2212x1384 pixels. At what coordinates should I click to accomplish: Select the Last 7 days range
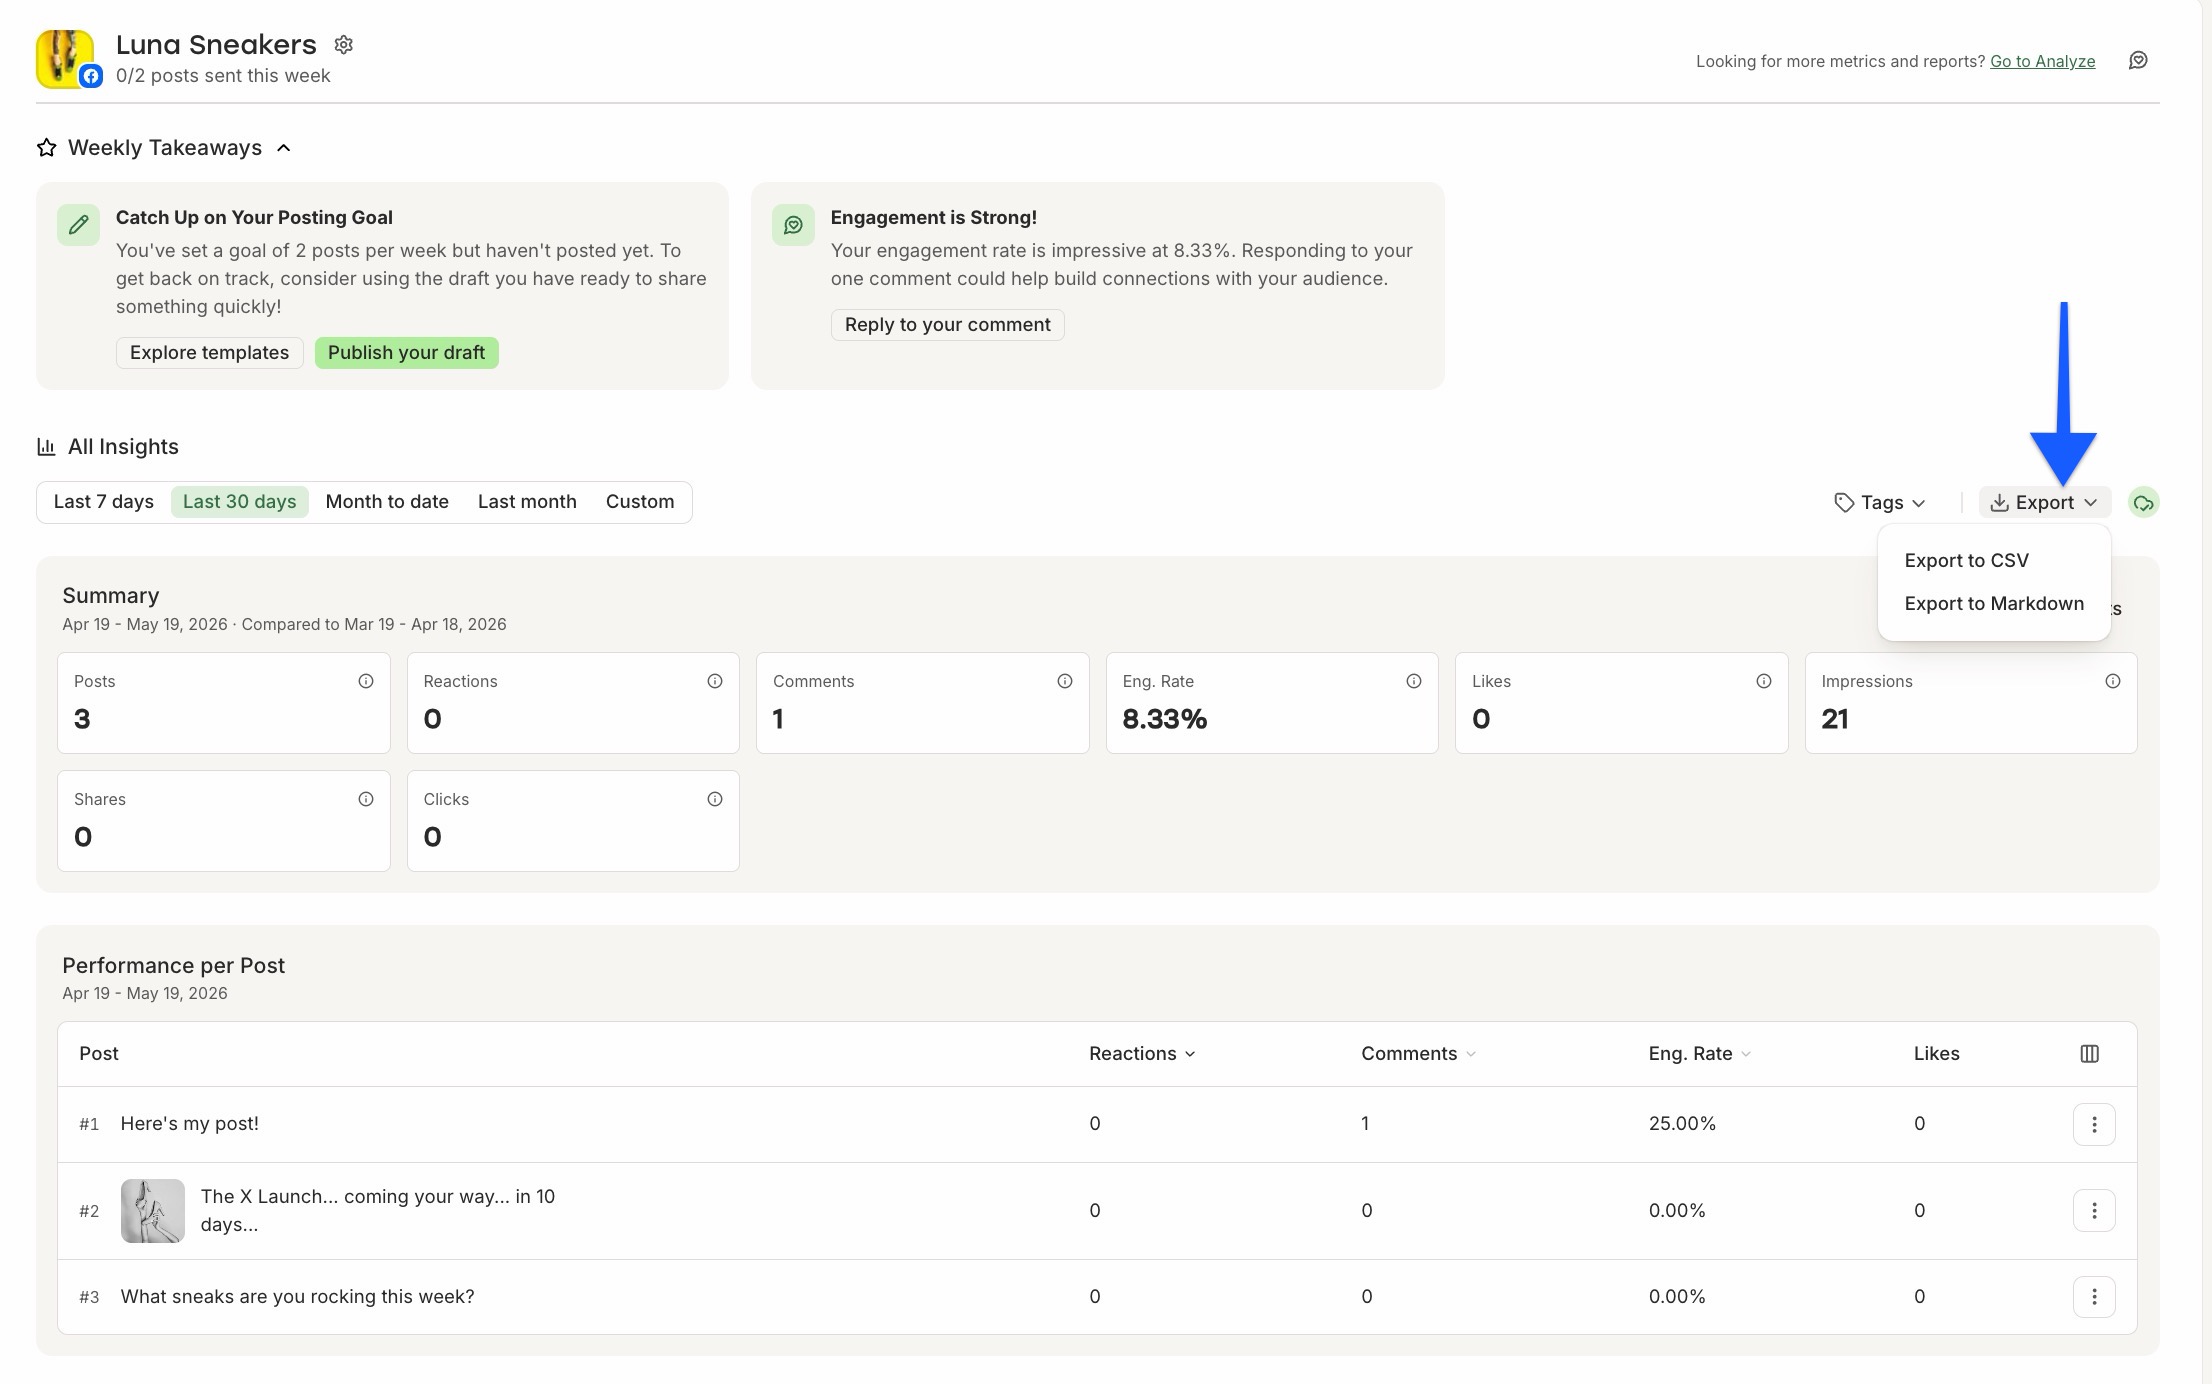(104, 502)
